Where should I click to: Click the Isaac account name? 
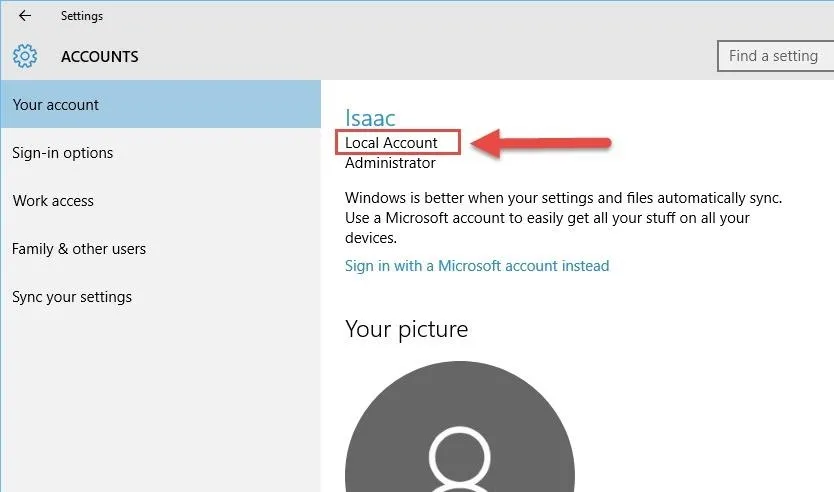pos(370,118)
